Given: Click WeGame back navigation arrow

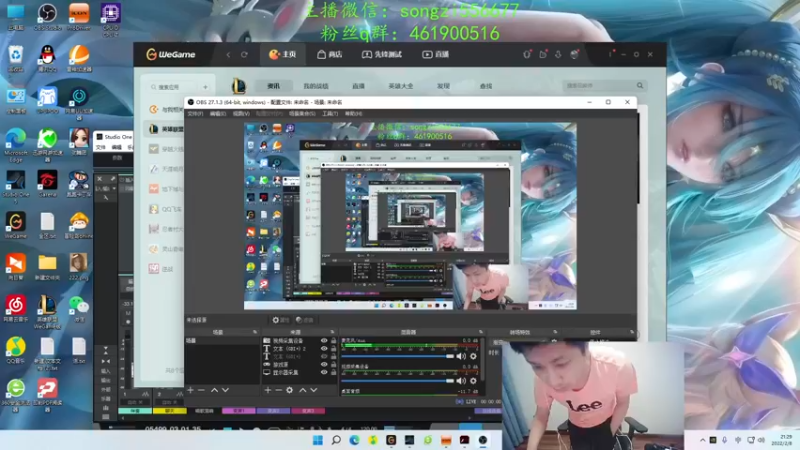Looking at the screenshot, I should point(228,55).
